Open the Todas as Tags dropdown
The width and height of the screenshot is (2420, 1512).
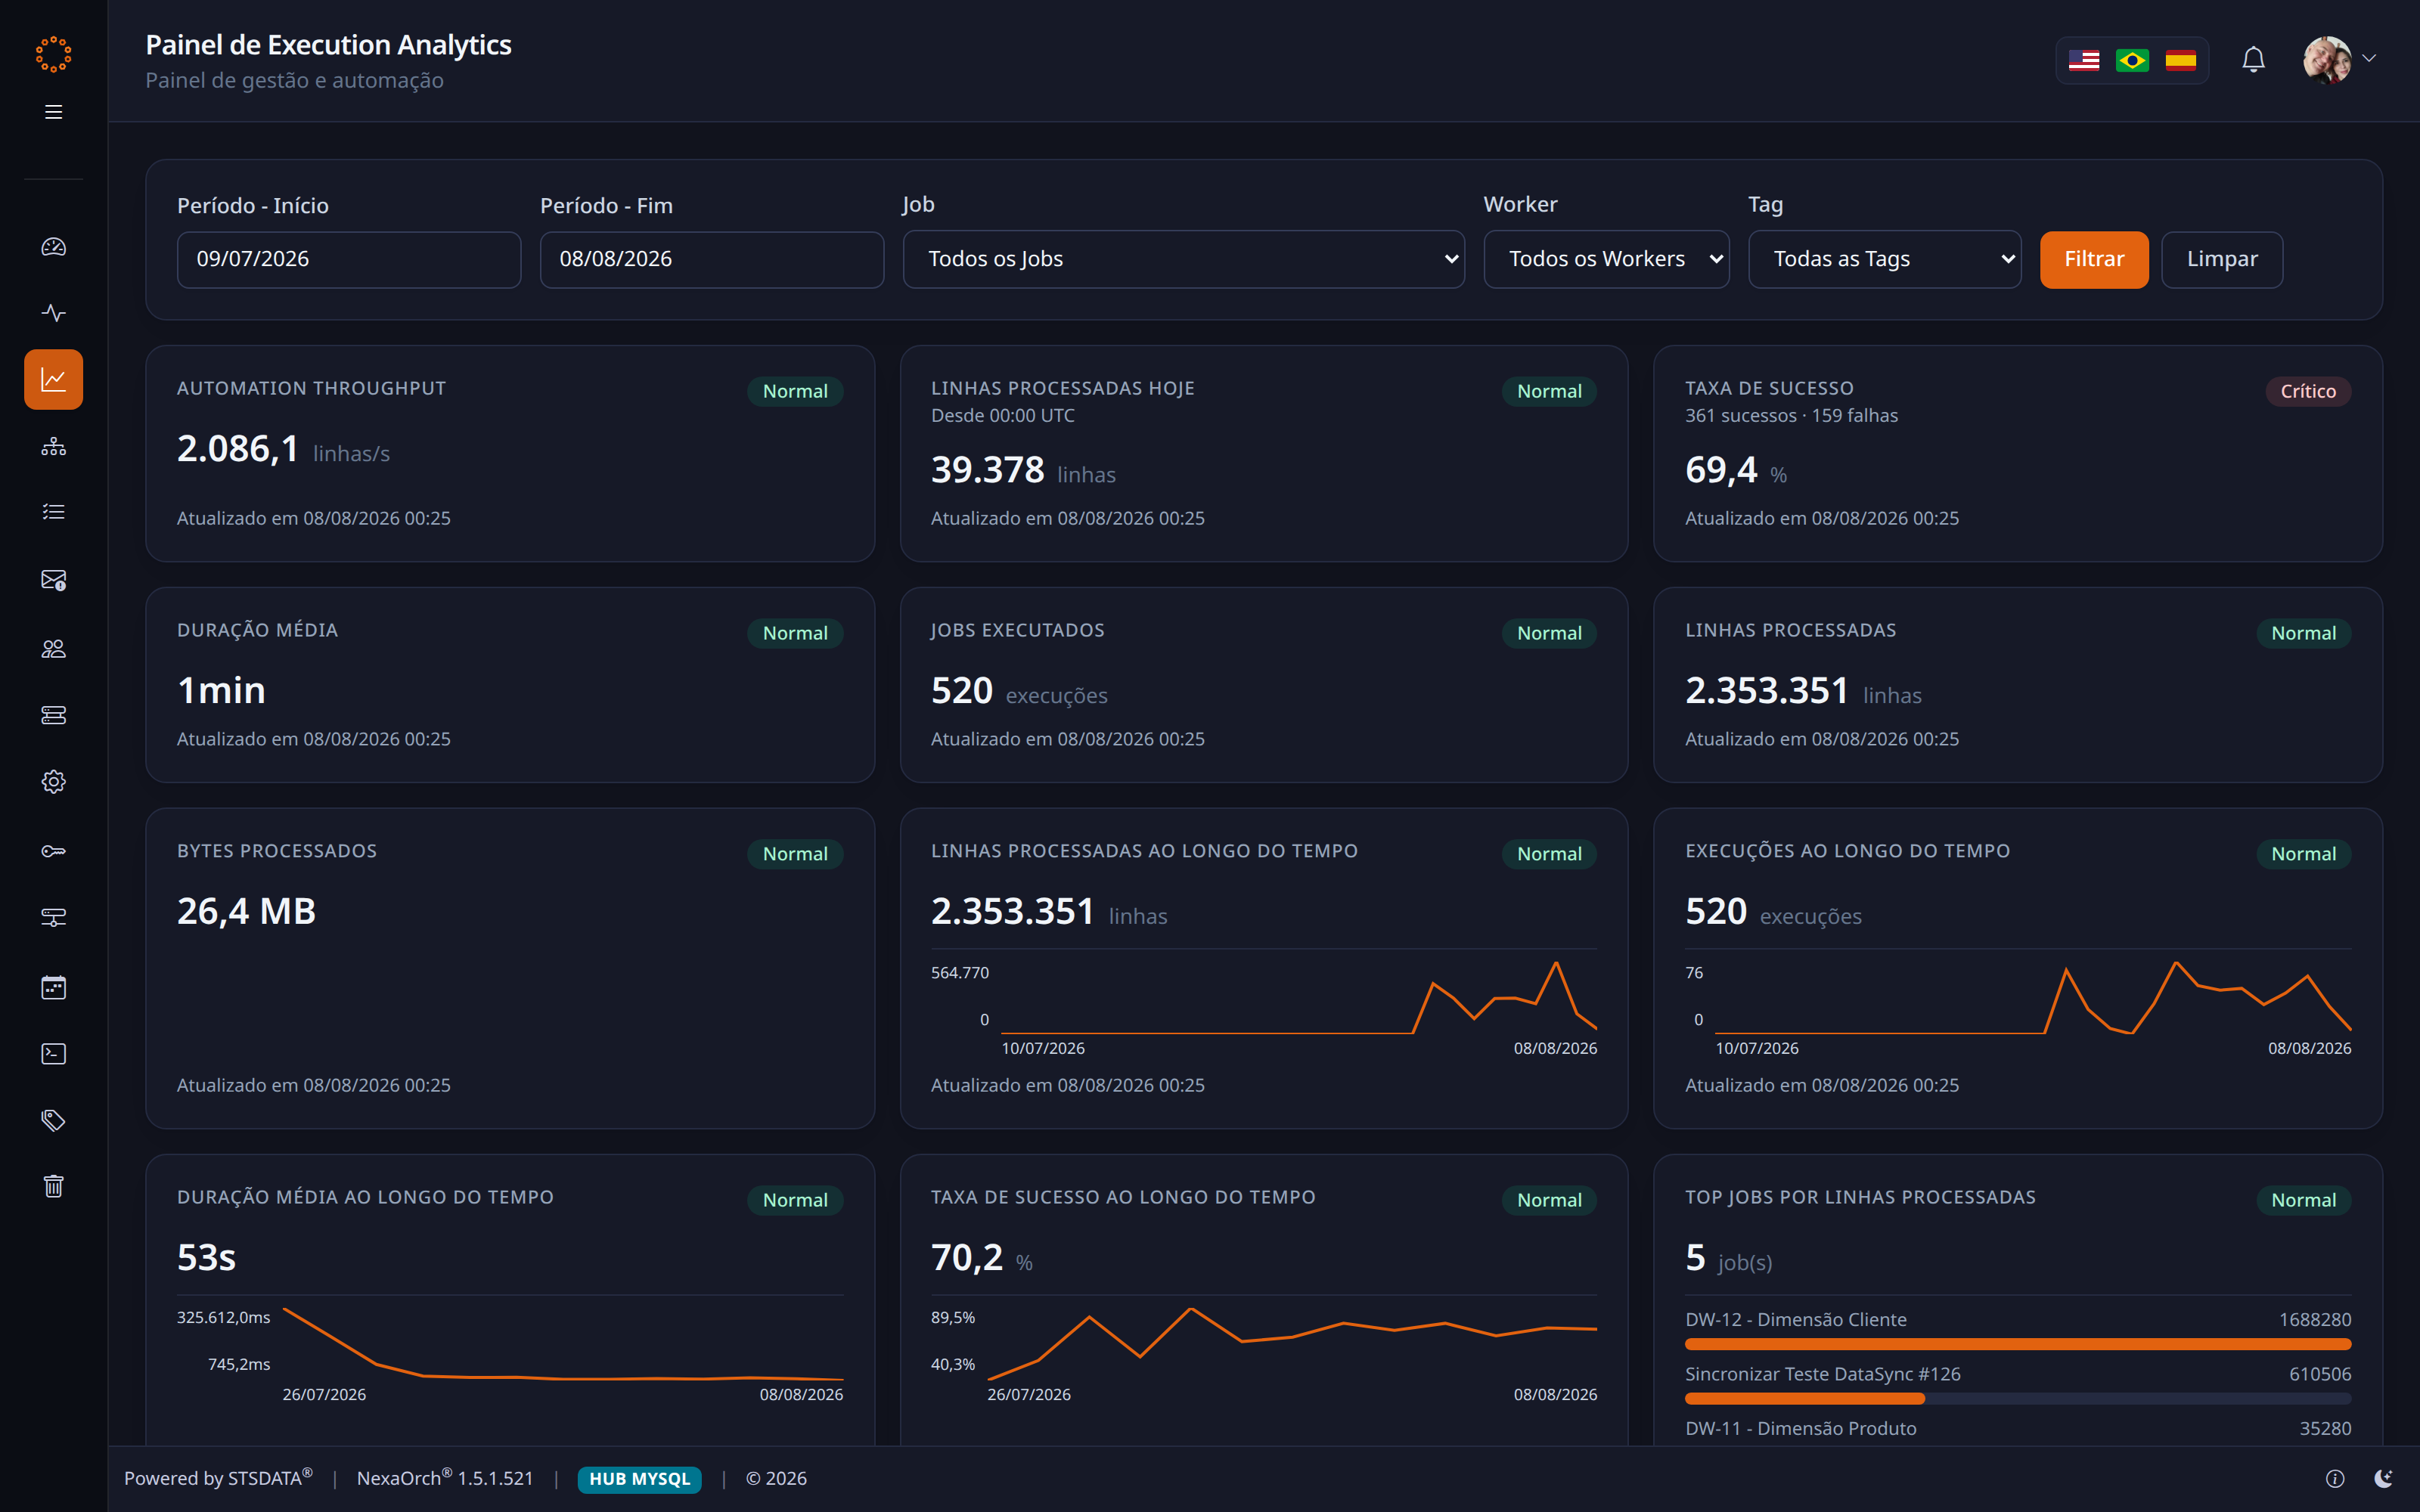pos(1885,260)
